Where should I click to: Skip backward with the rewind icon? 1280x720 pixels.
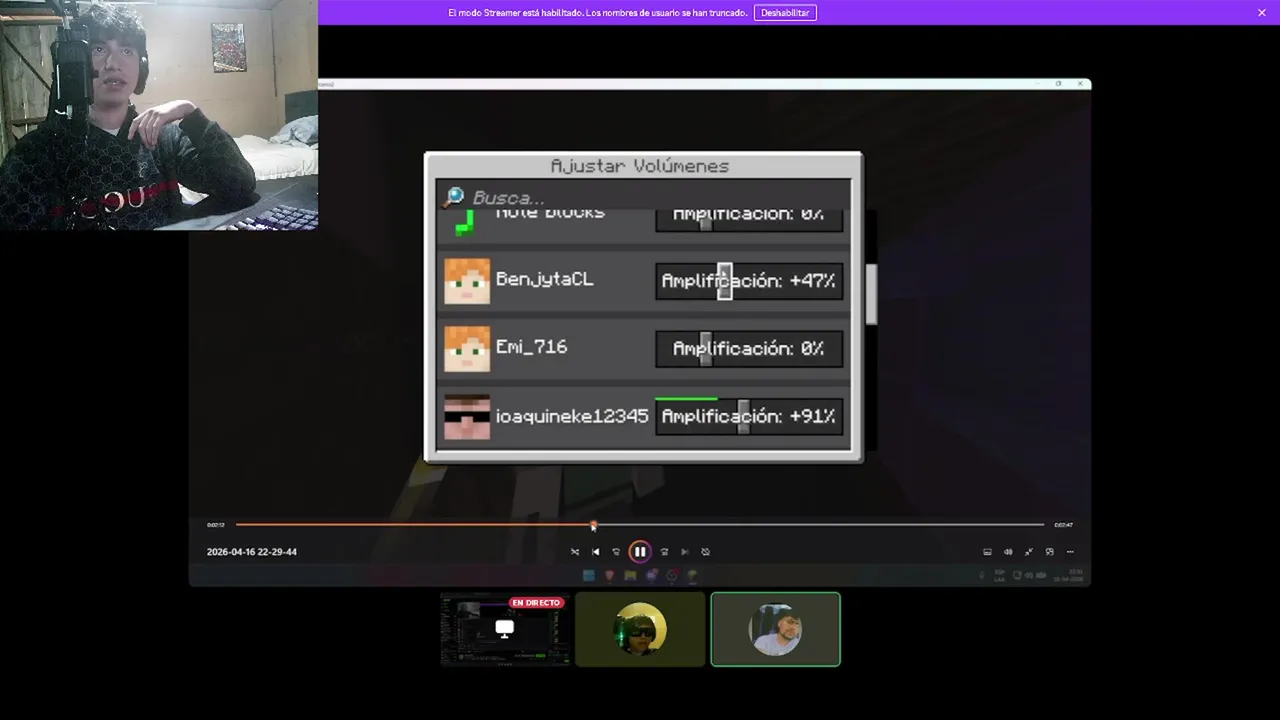616,552
